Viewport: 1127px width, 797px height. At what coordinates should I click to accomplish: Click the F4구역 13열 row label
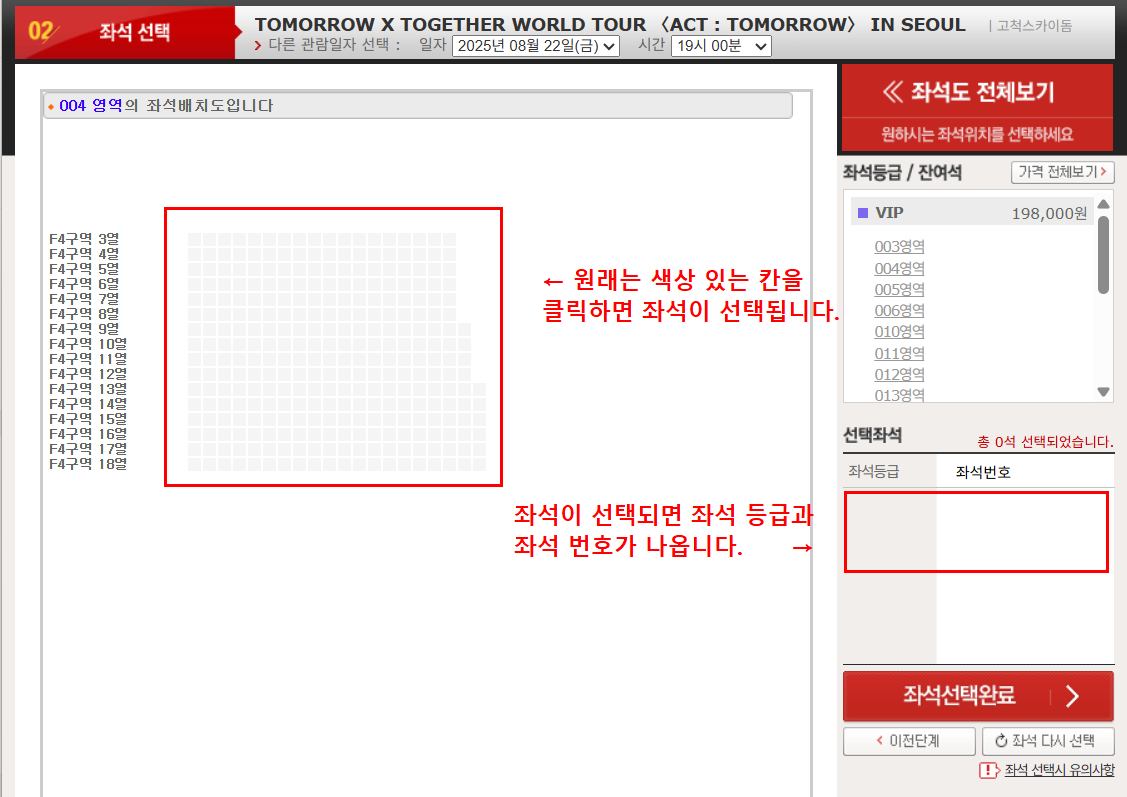point(88,389)
